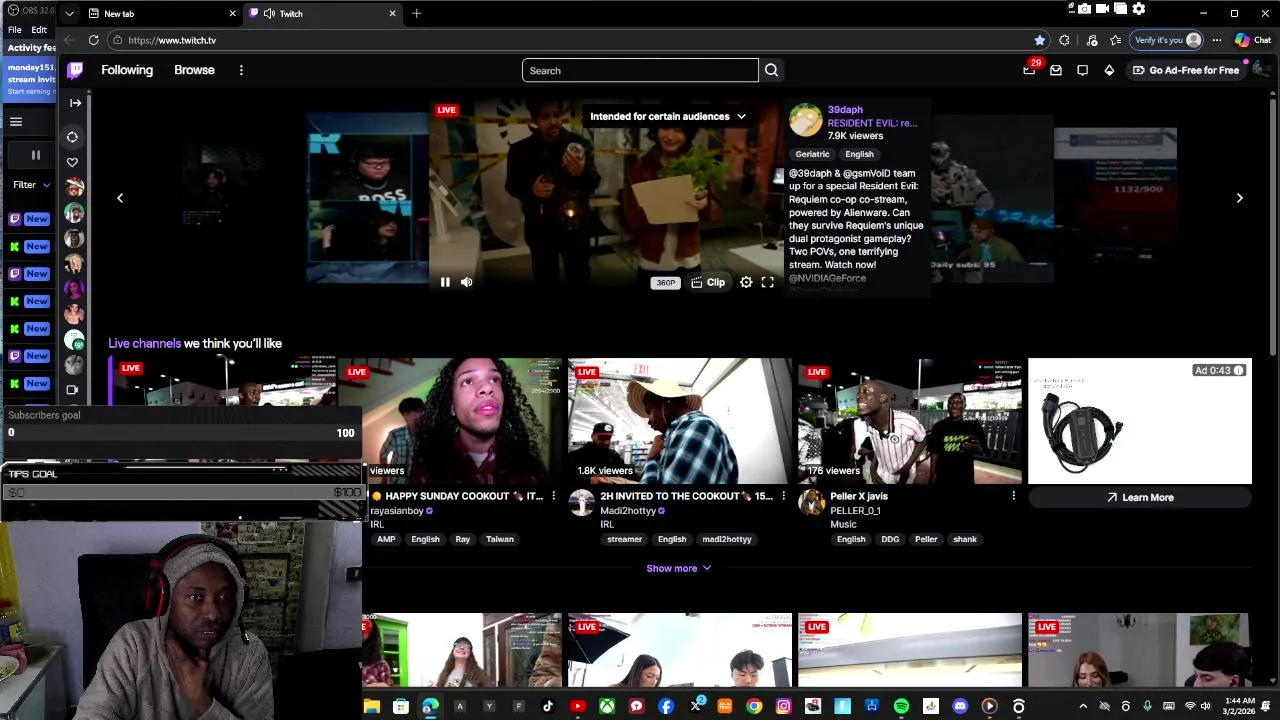Open the Whispers speech bubble icon

pyautogui.click(x=1082, y=70)
